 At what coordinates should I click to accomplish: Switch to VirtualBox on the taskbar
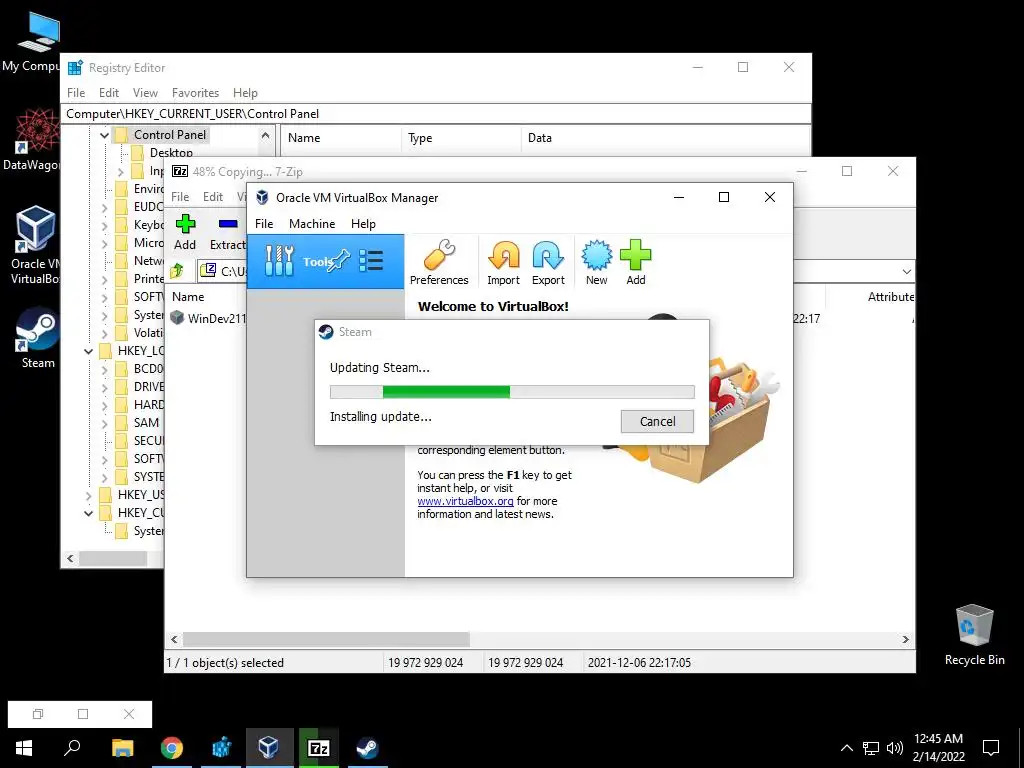(269, 748)
